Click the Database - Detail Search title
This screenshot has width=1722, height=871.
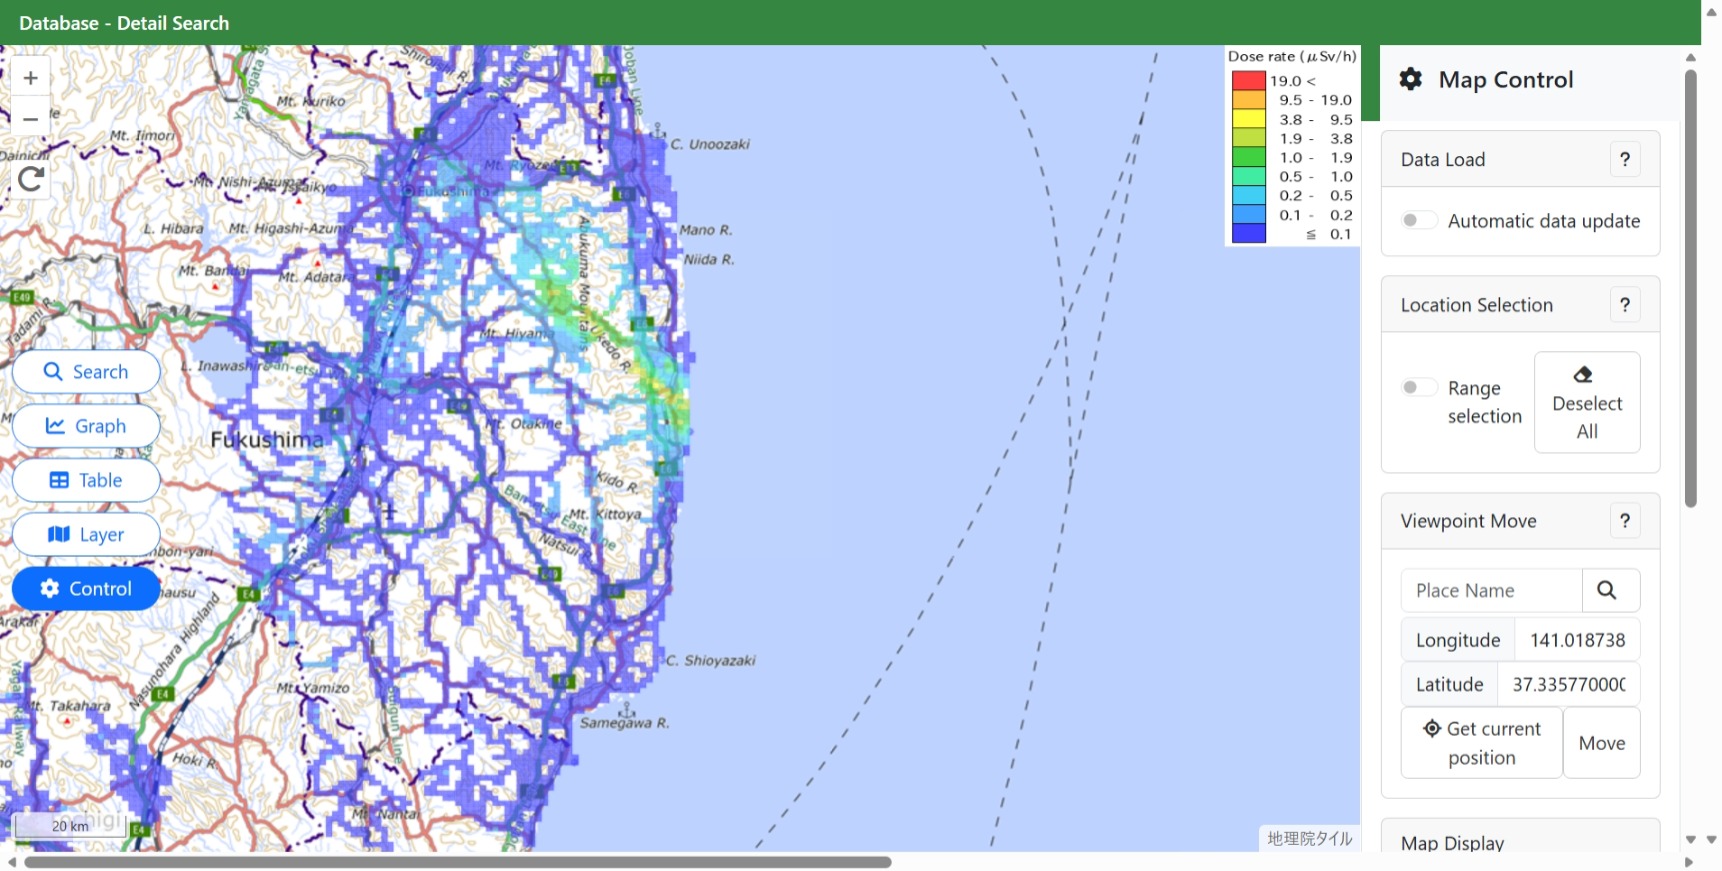124,23
